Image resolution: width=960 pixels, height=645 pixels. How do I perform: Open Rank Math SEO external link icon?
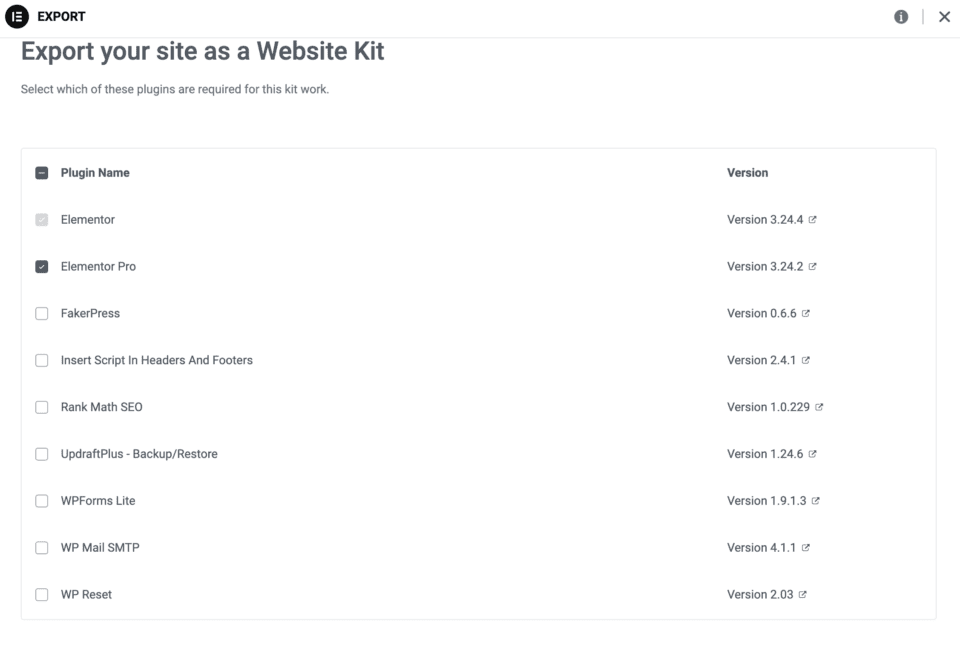[x=820, y=407]
